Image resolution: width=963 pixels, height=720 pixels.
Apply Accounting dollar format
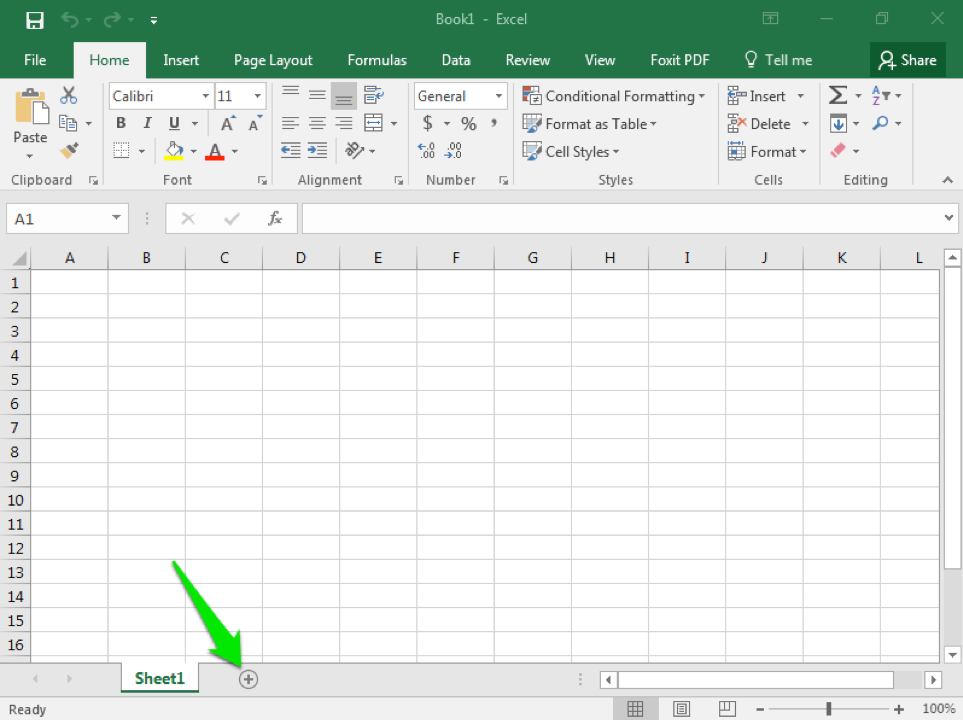[427, 123]
